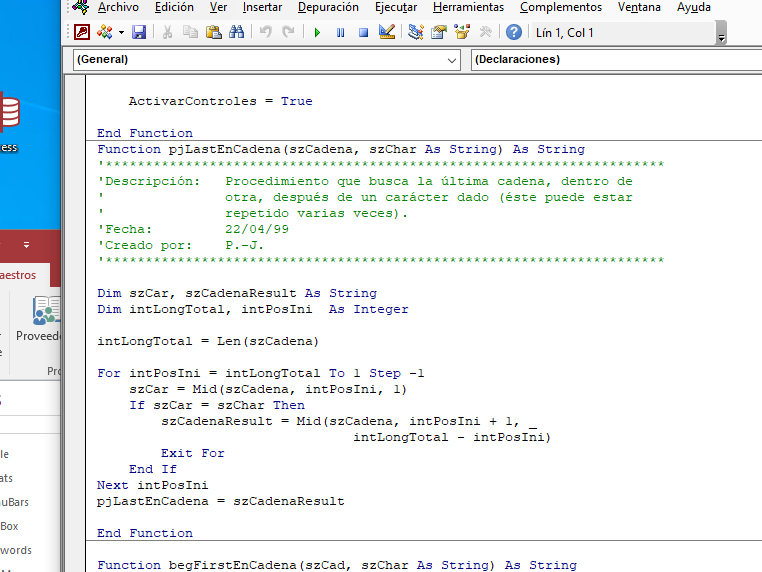Click the 'Fecha: 22/04/99' comment line
762x572 pixels.
pyautogui.click(x=193, y=229)
